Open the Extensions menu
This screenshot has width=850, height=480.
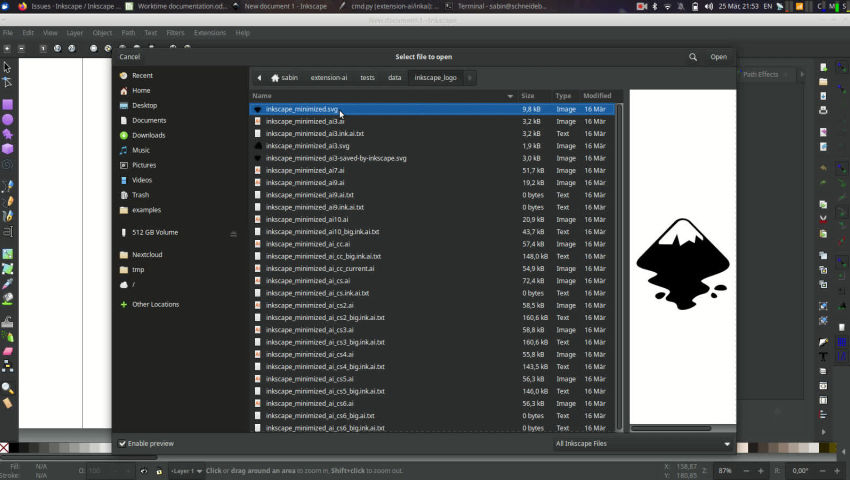pos(210,33)
